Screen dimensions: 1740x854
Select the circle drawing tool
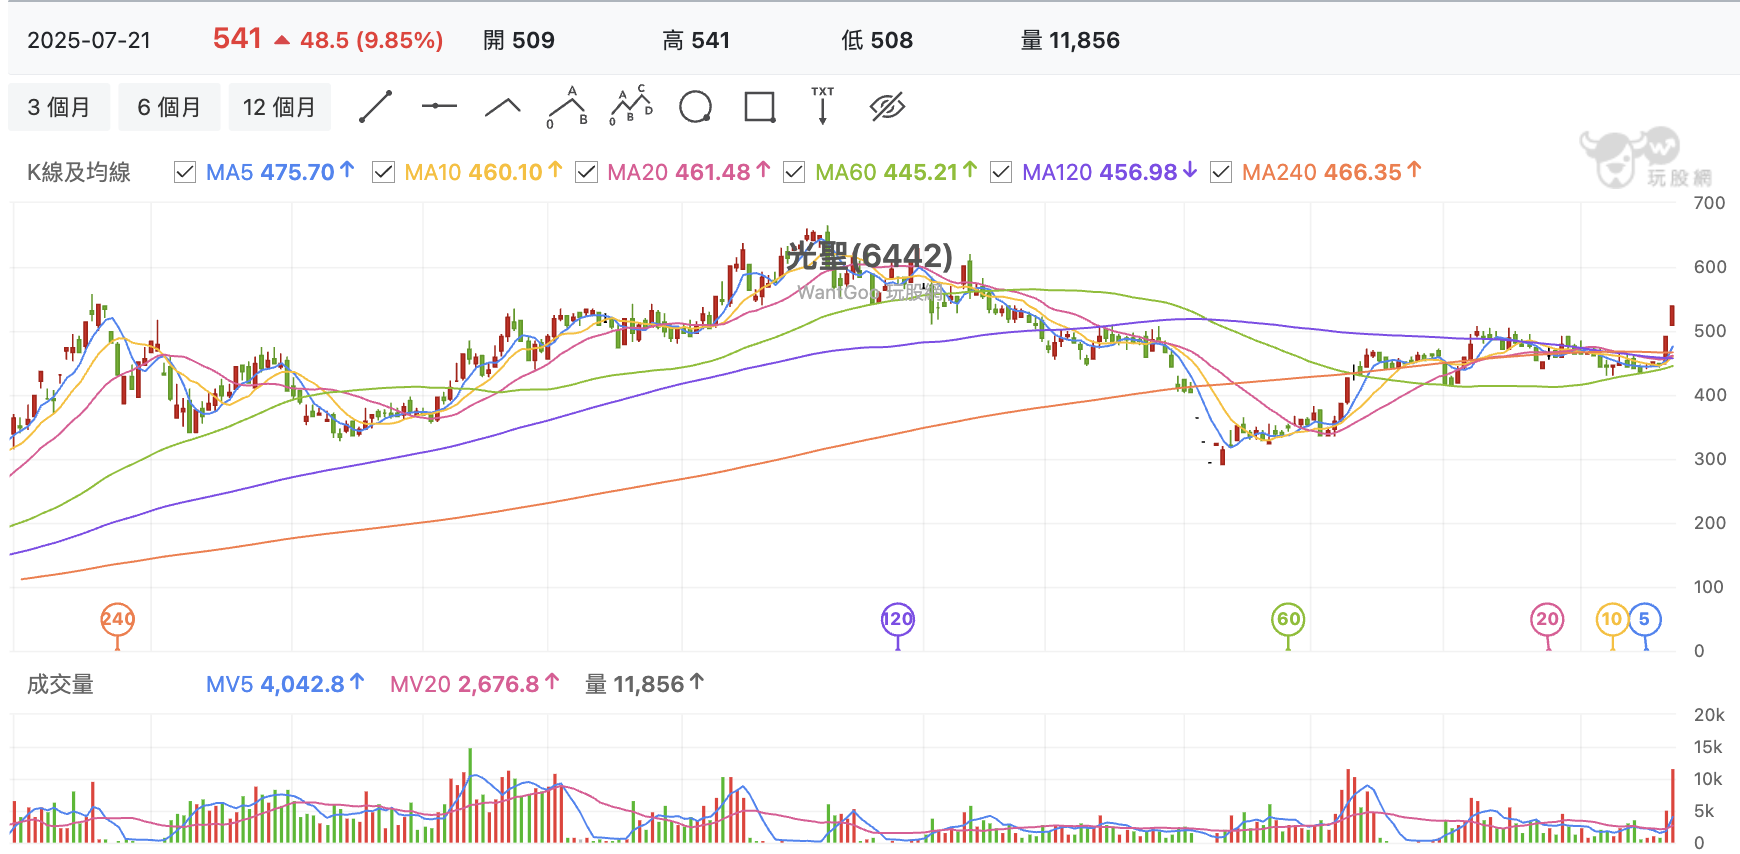pos(695,106)
